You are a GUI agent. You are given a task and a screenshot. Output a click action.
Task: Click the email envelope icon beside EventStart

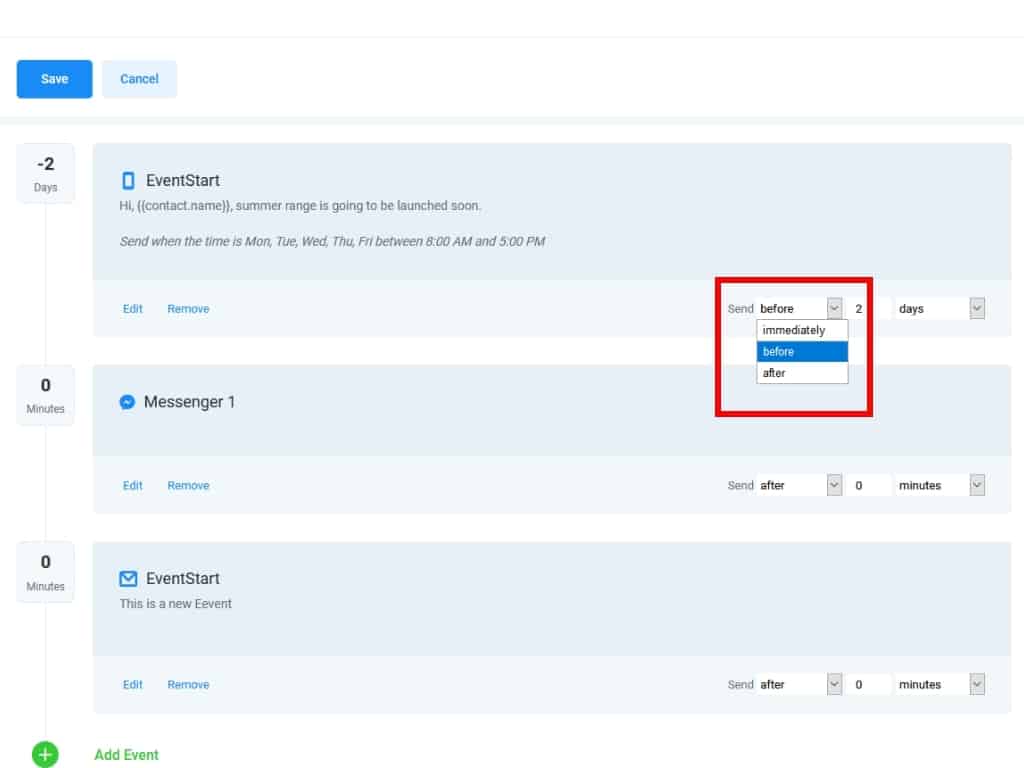[128, 579]
